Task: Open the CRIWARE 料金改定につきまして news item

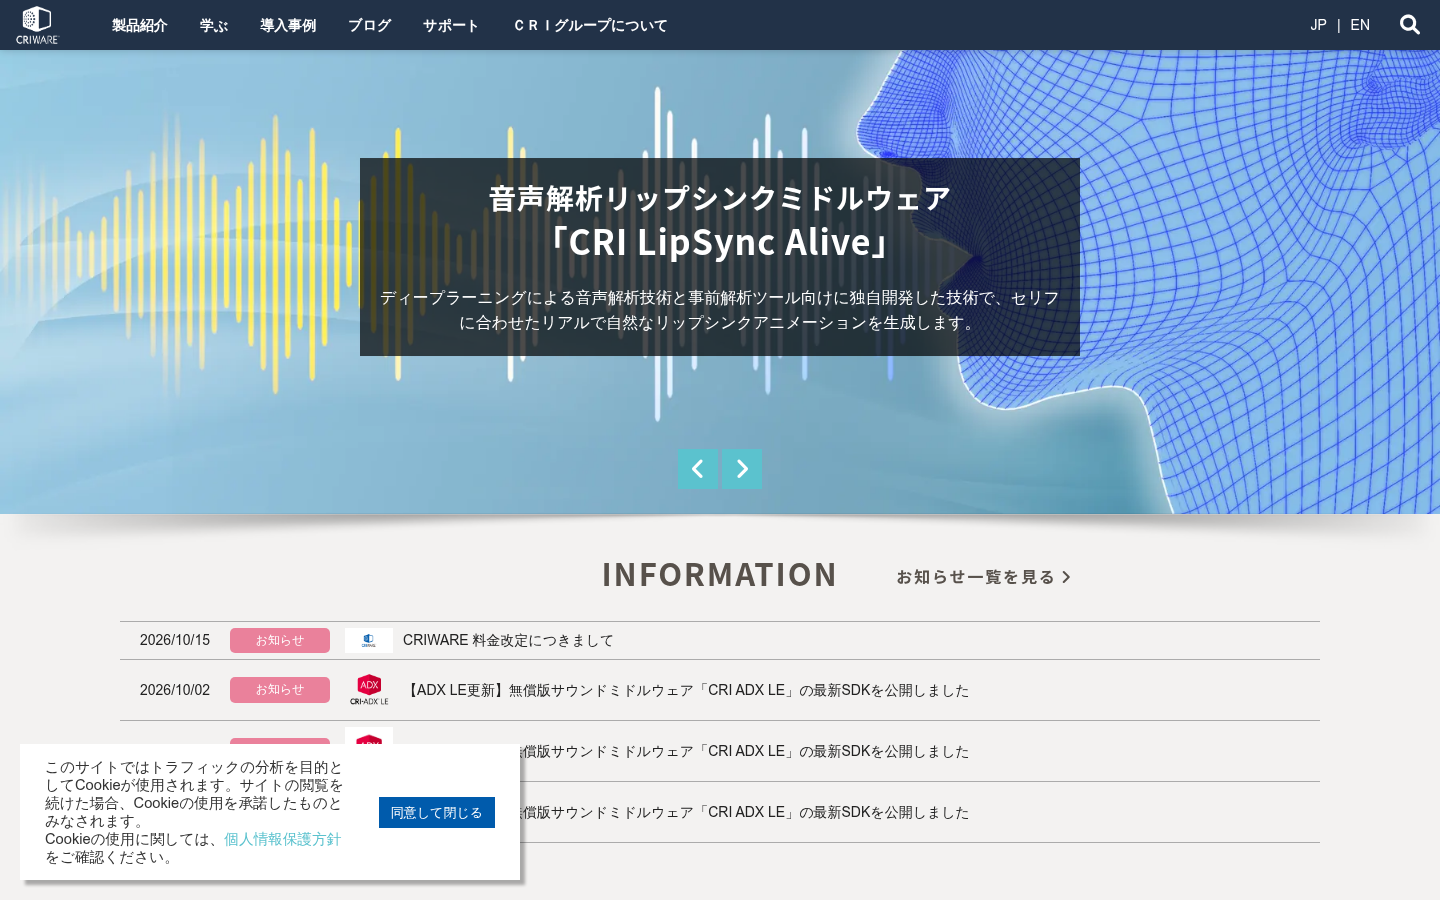Action: coord(508,640)
